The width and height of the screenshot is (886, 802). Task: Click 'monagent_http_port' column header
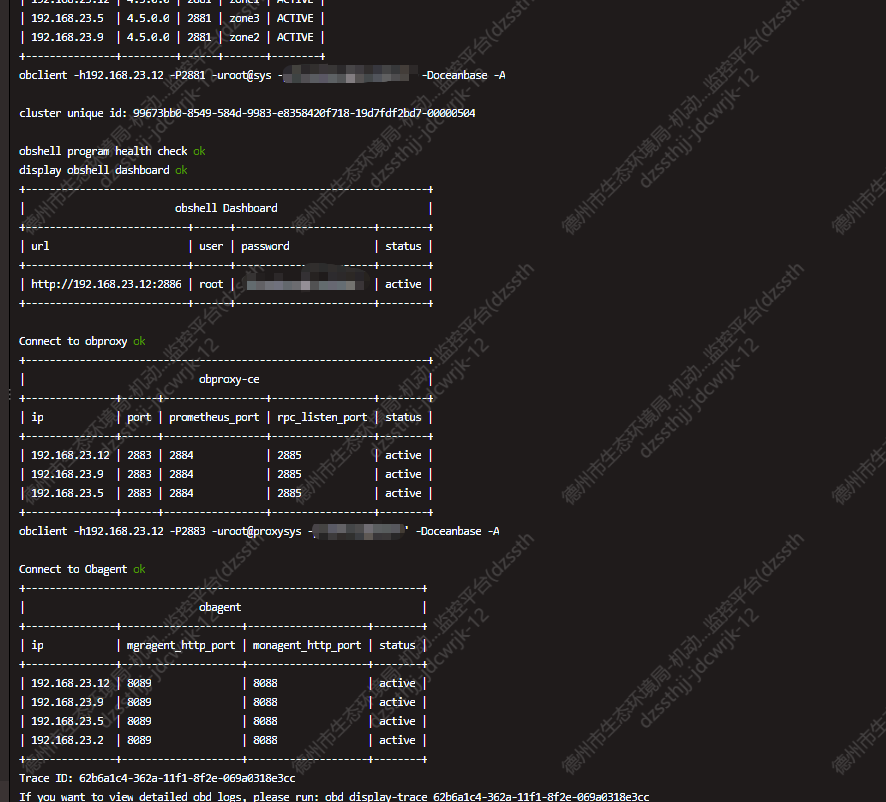tap(307, 645)
